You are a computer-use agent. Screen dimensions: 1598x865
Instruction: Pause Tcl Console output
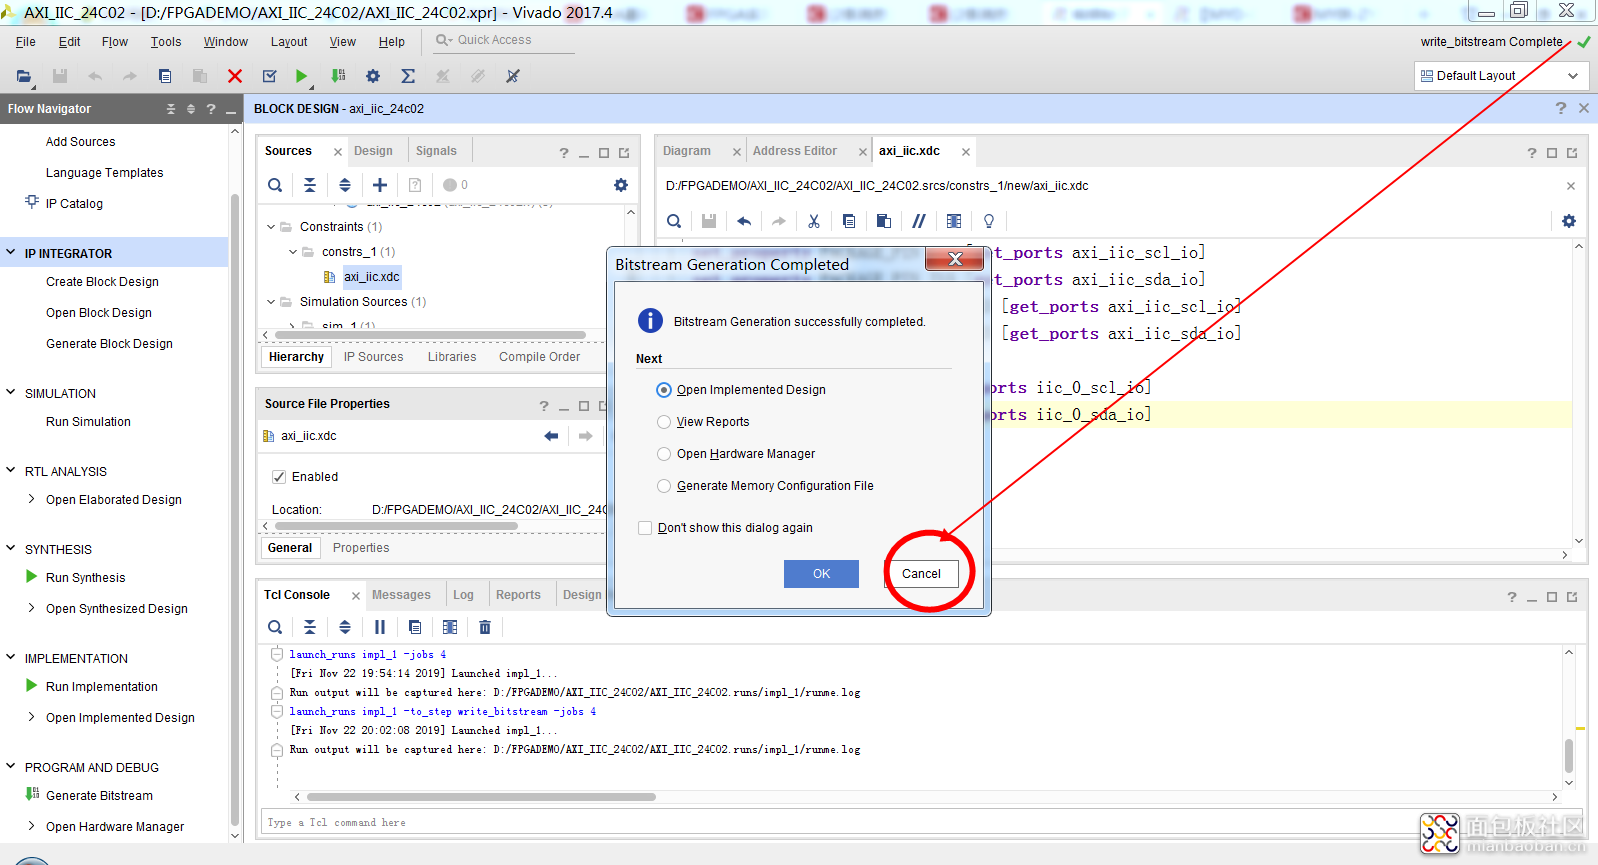(380, 627)
